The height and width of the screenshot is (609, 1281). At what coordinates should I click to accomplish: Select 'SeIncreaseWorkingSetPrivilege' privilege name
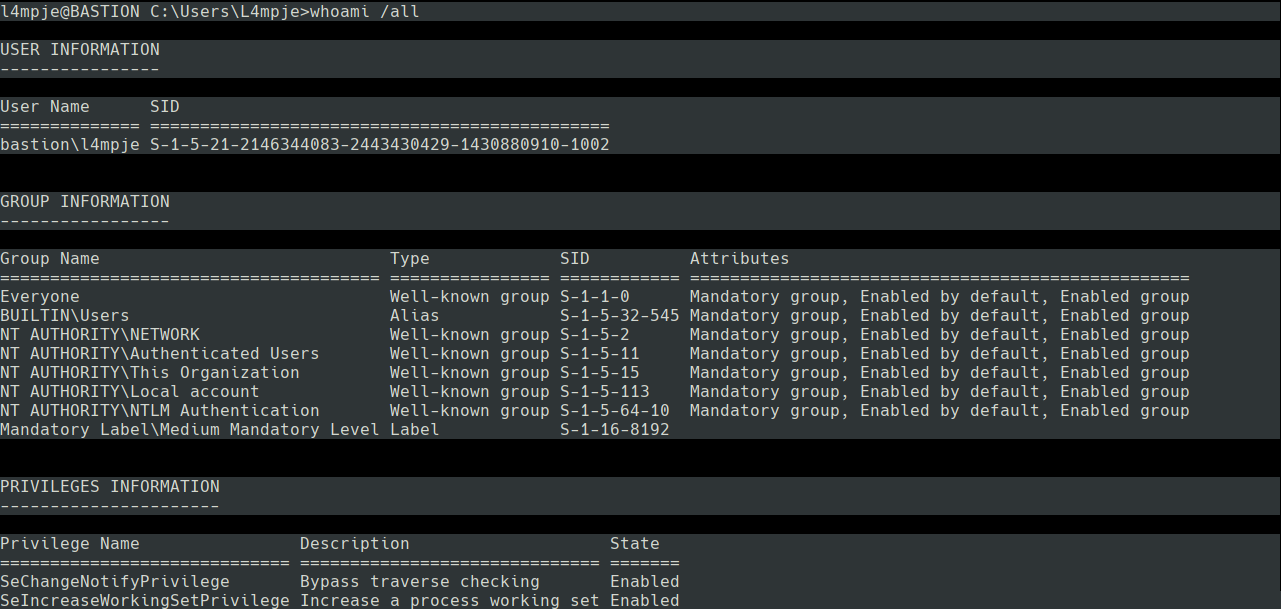click(145, 600)
